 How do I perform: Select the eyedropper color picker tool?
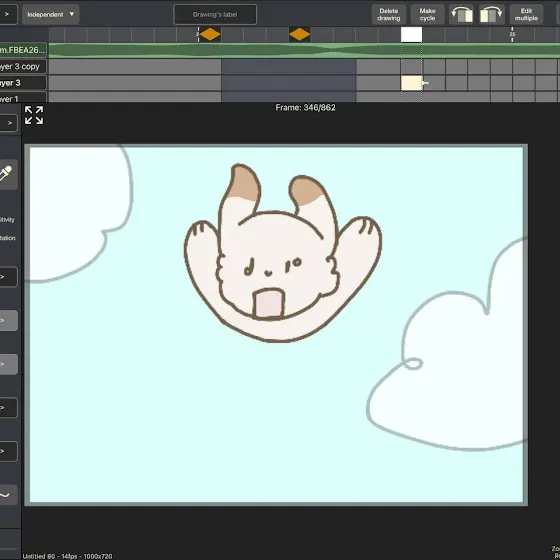6,174
